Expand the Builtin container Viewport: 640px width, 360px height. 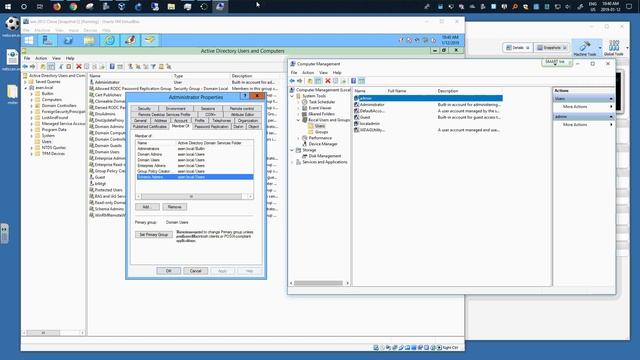pos(31,94)
